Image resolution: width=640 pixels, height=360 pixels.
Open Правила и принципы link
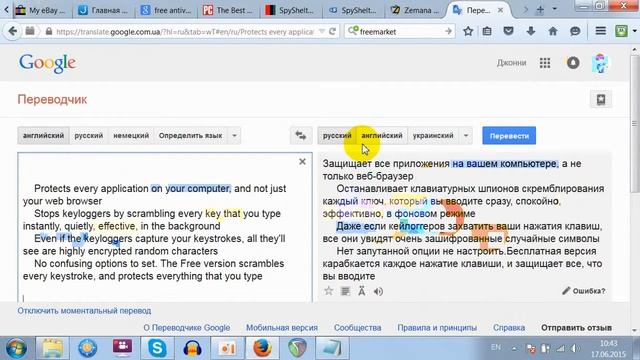pyautogui.click(x=437, y=327)
